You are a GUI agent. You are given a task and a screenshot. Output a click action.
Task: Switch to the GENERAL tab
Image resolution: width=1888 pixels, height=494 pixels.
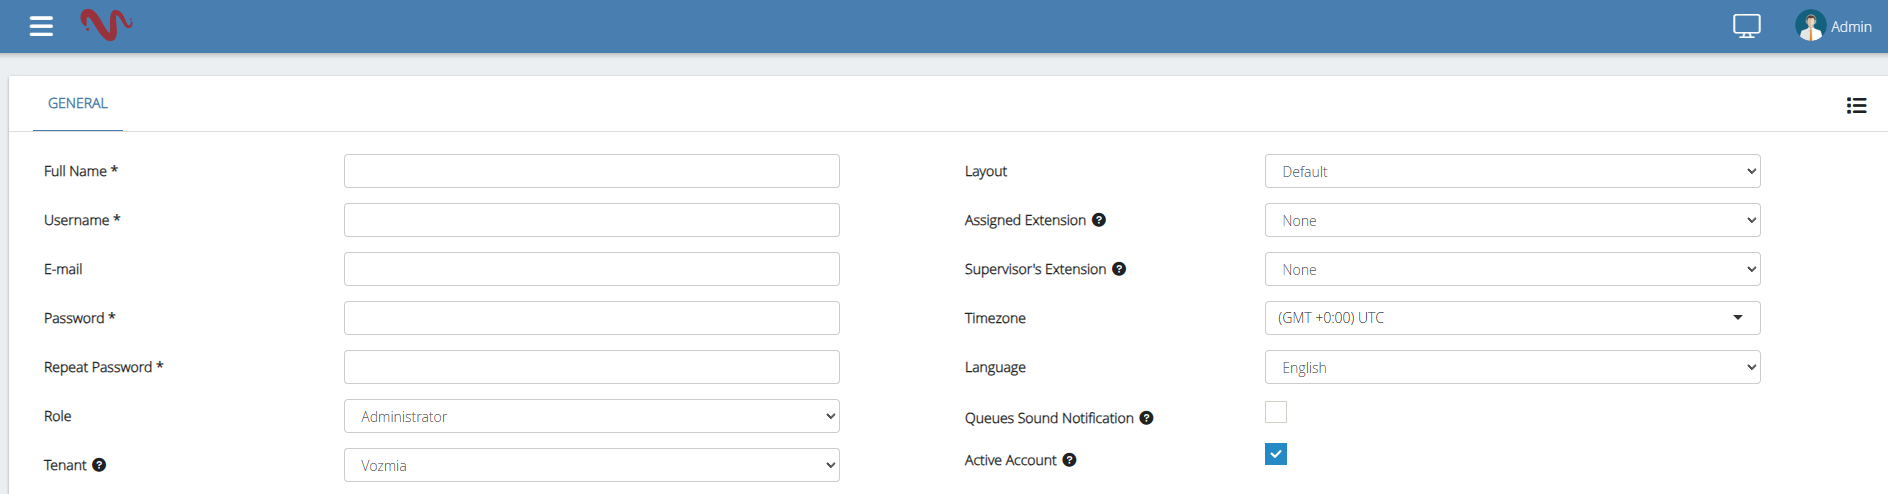78,103
